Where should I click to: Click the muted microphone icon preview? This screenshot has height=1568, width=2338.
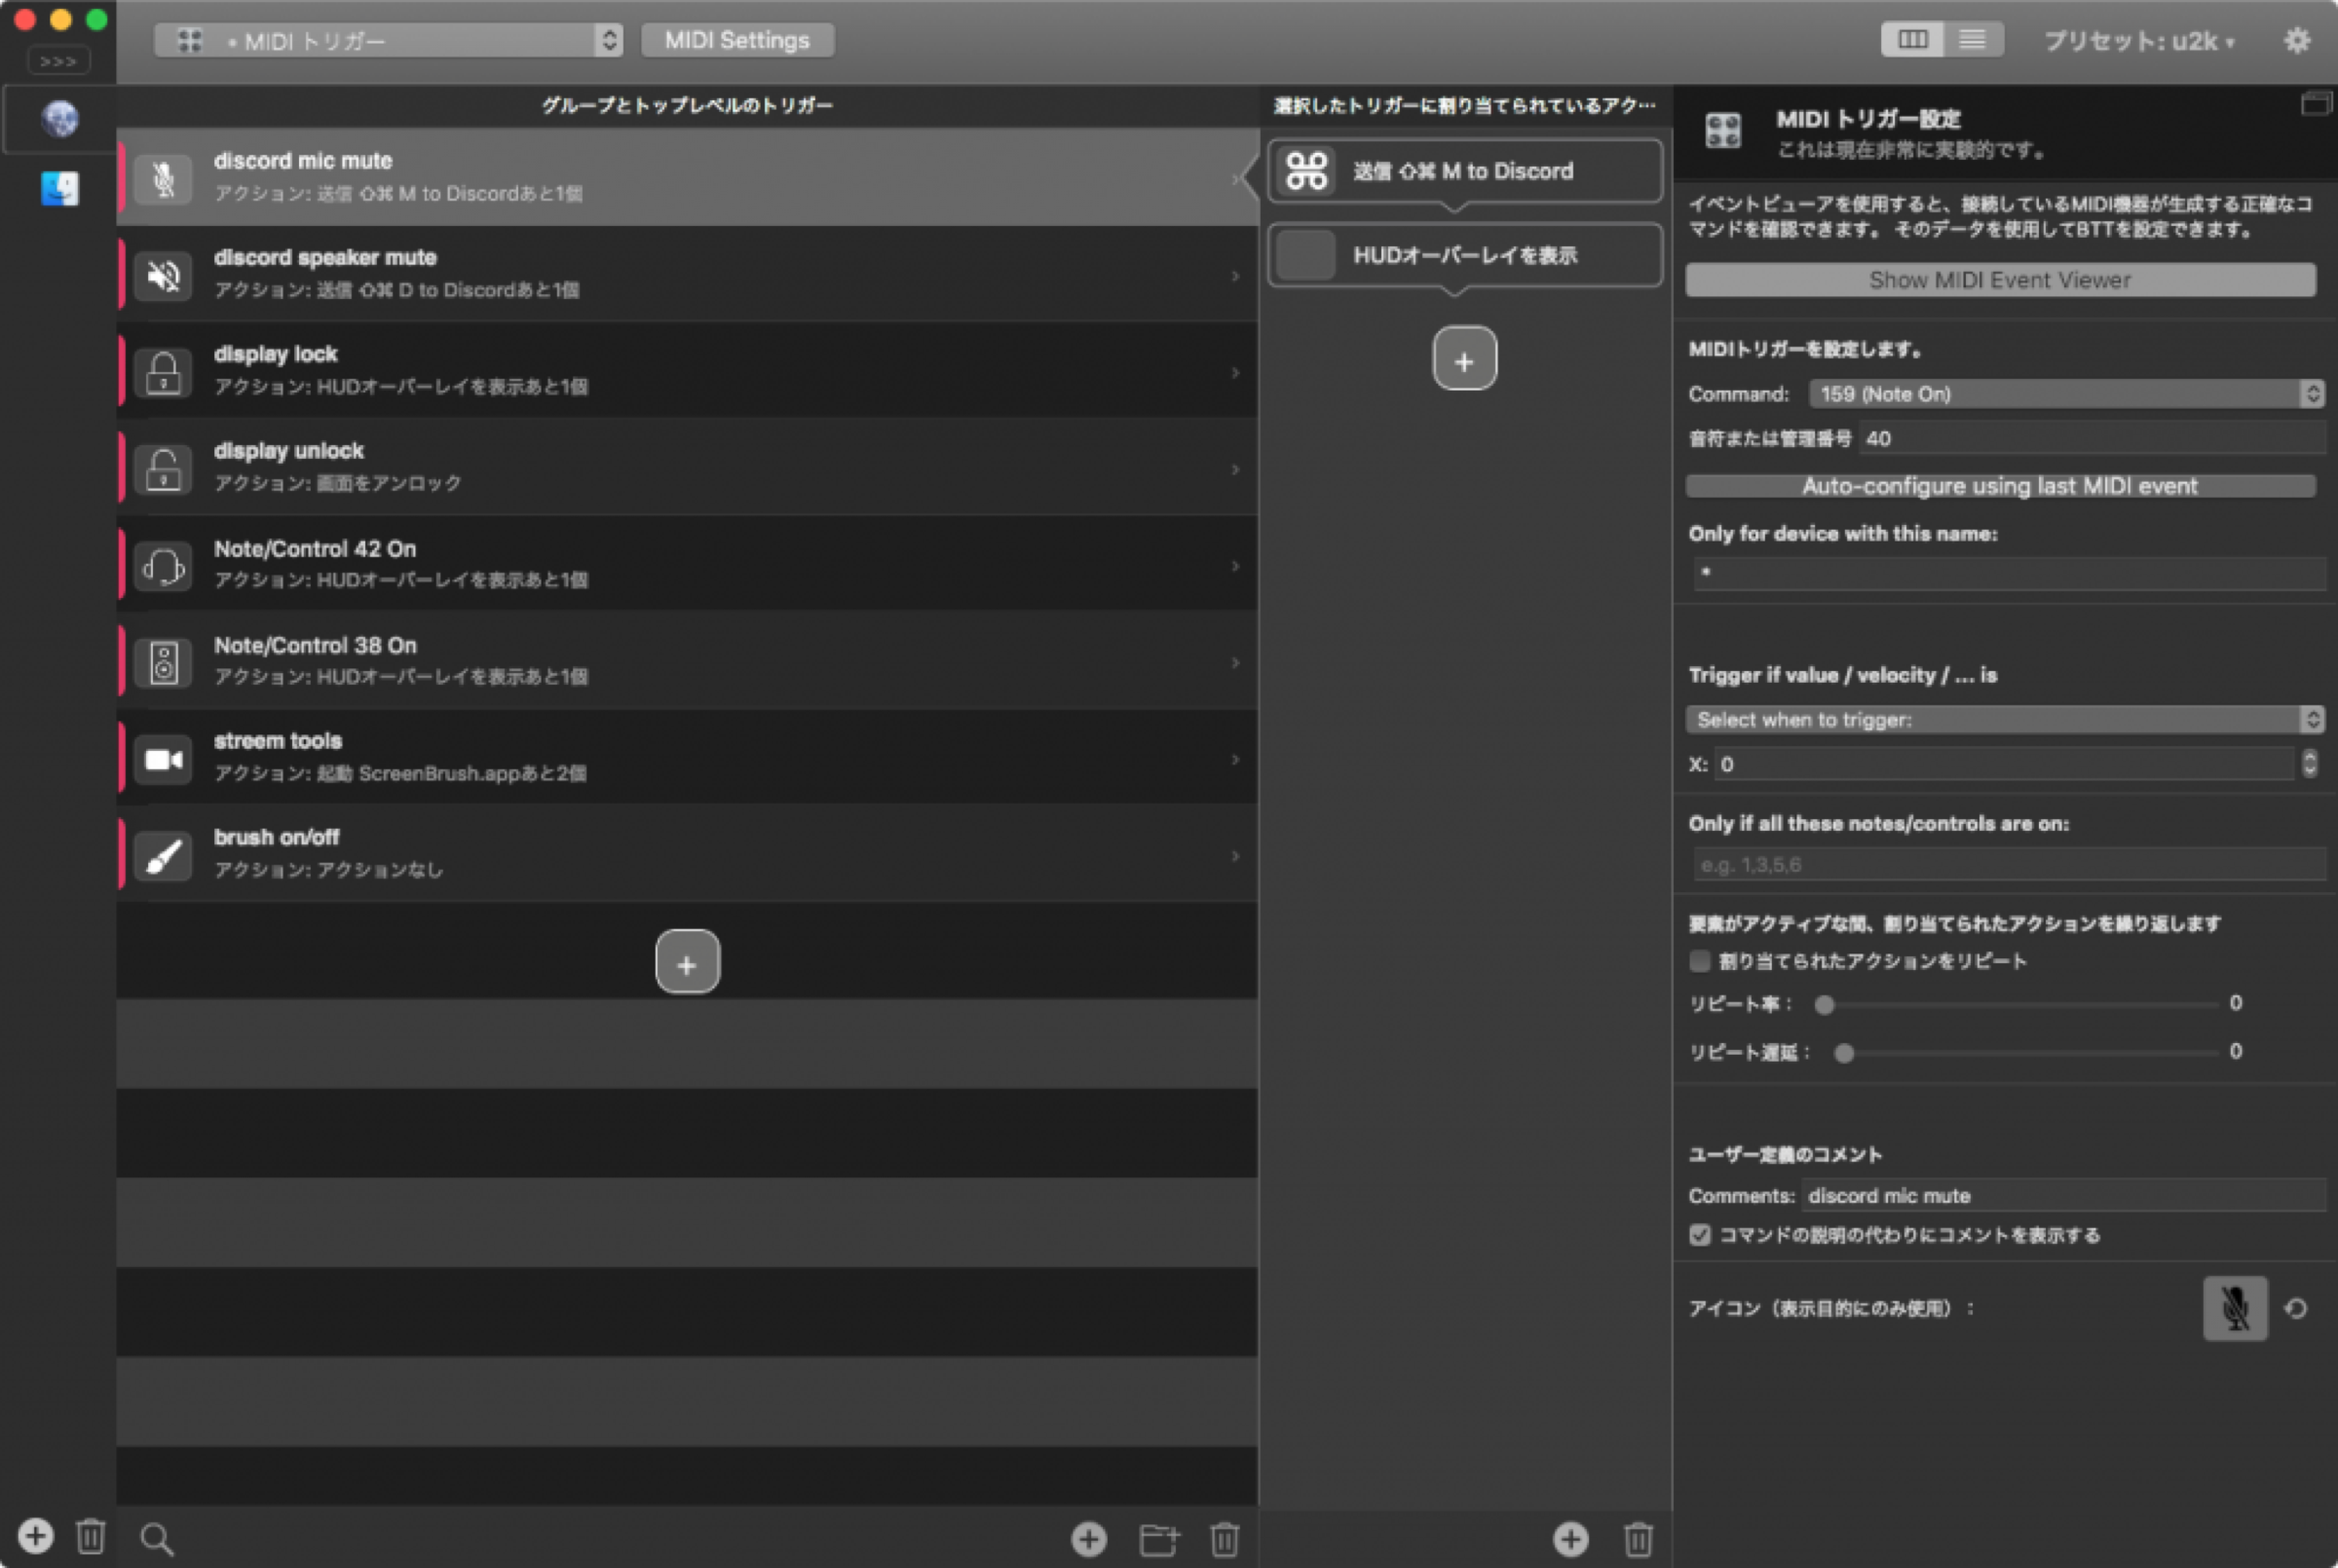click(2234, 1307)
